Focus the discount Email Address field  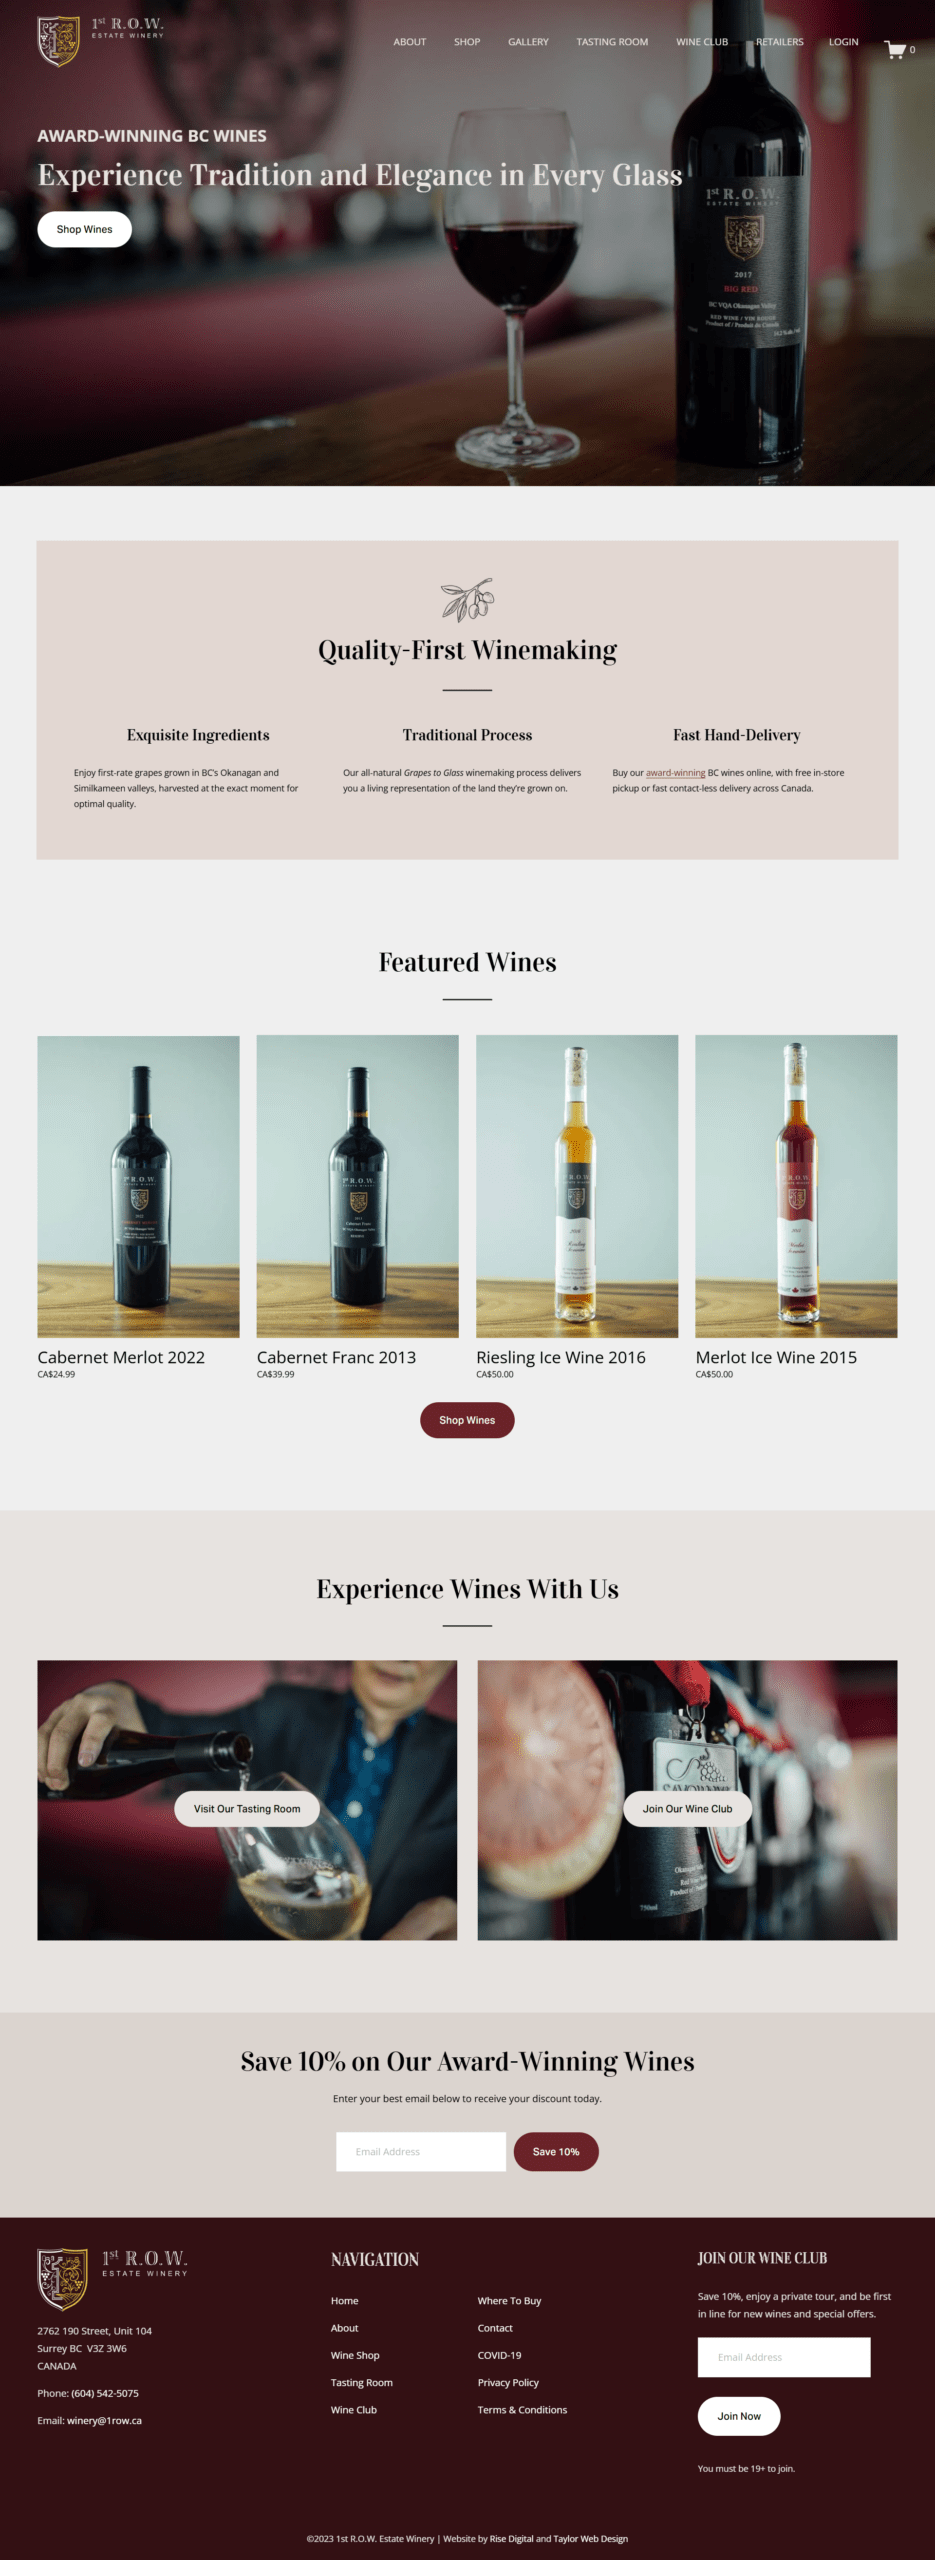421,2151
